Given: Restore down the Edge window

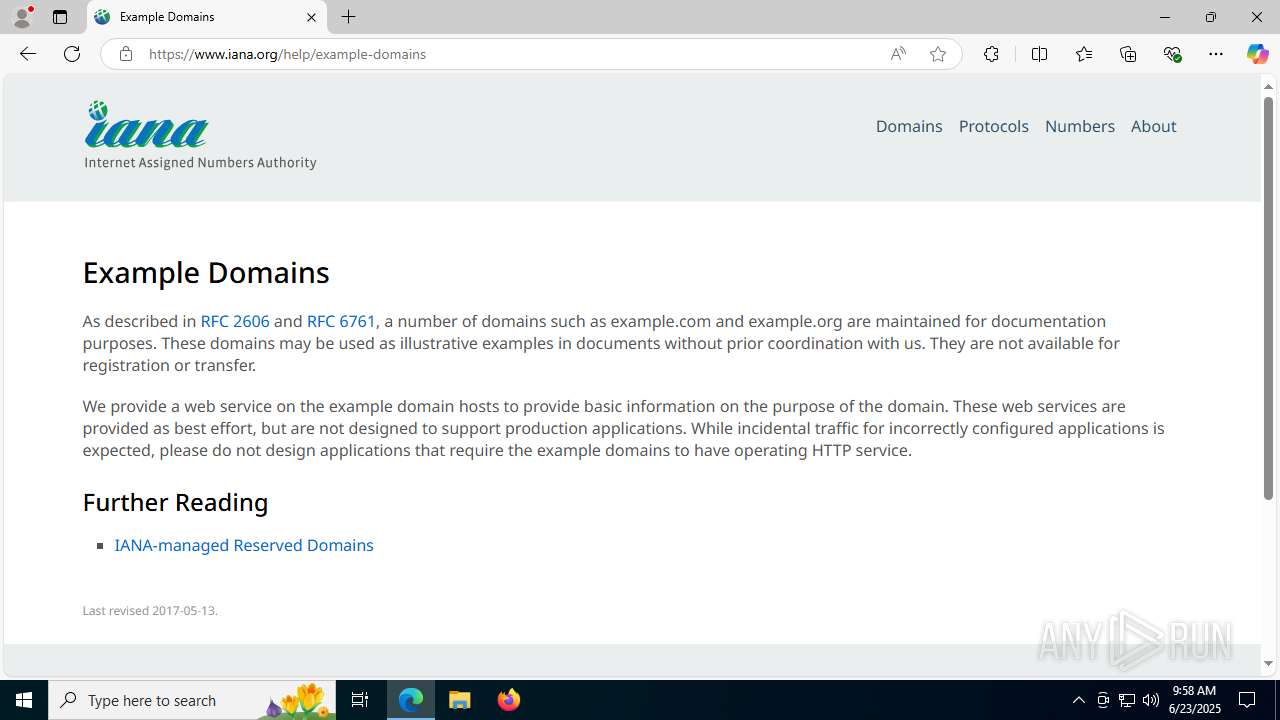Looking at the screenshot, I should pyautogui.click(x=1211, y=17).
